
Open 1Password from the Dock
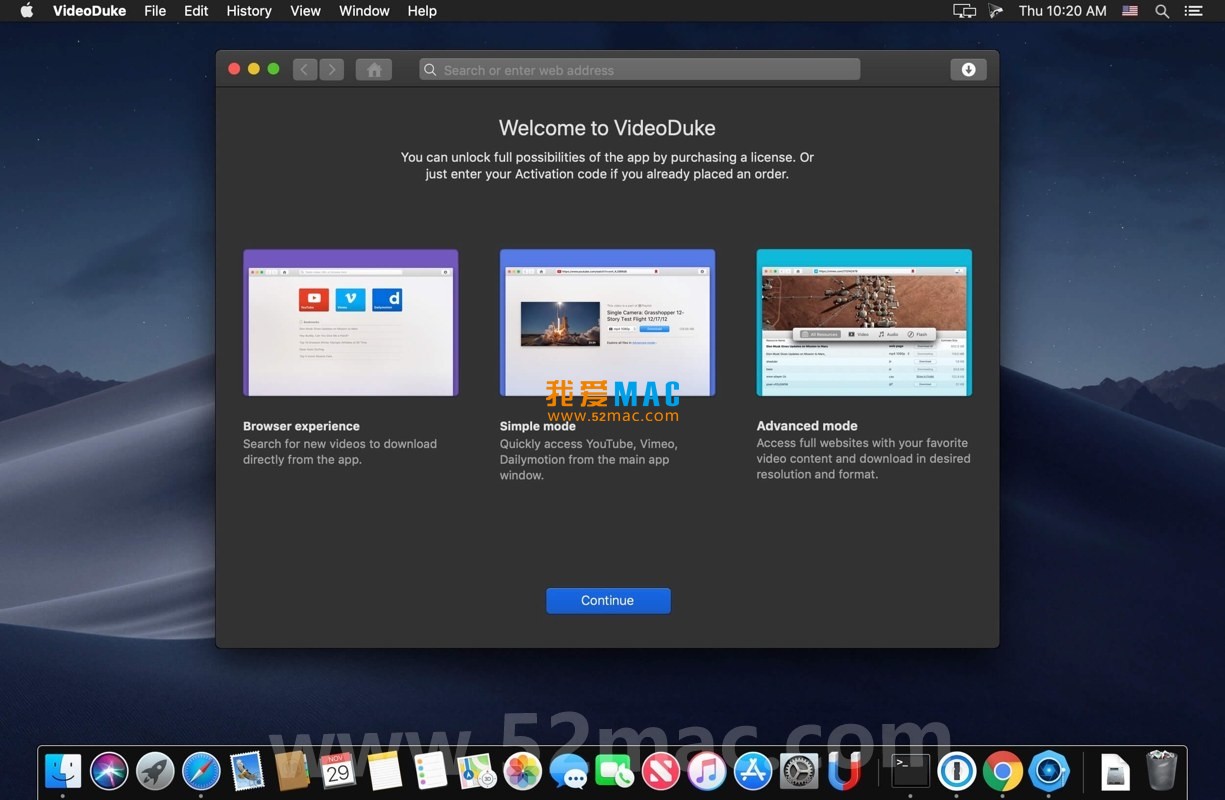tap(957, 770)
